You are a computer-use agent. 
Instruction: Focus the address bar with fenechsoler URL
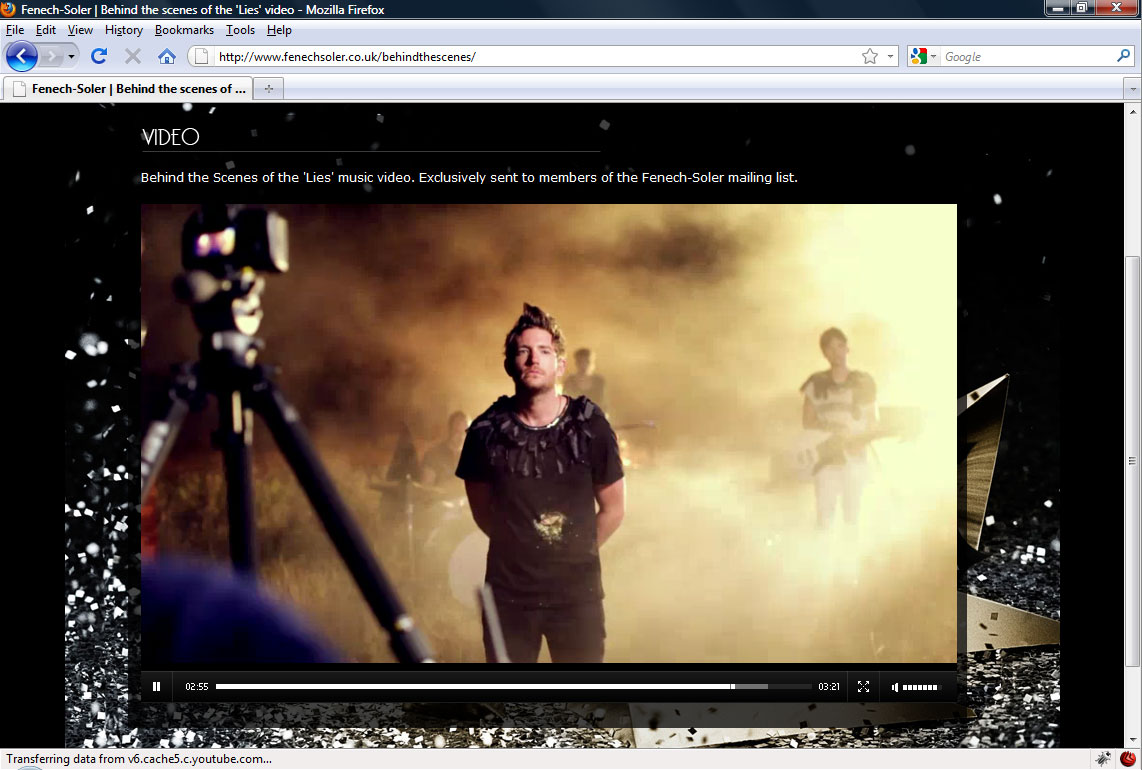(535, 56)
